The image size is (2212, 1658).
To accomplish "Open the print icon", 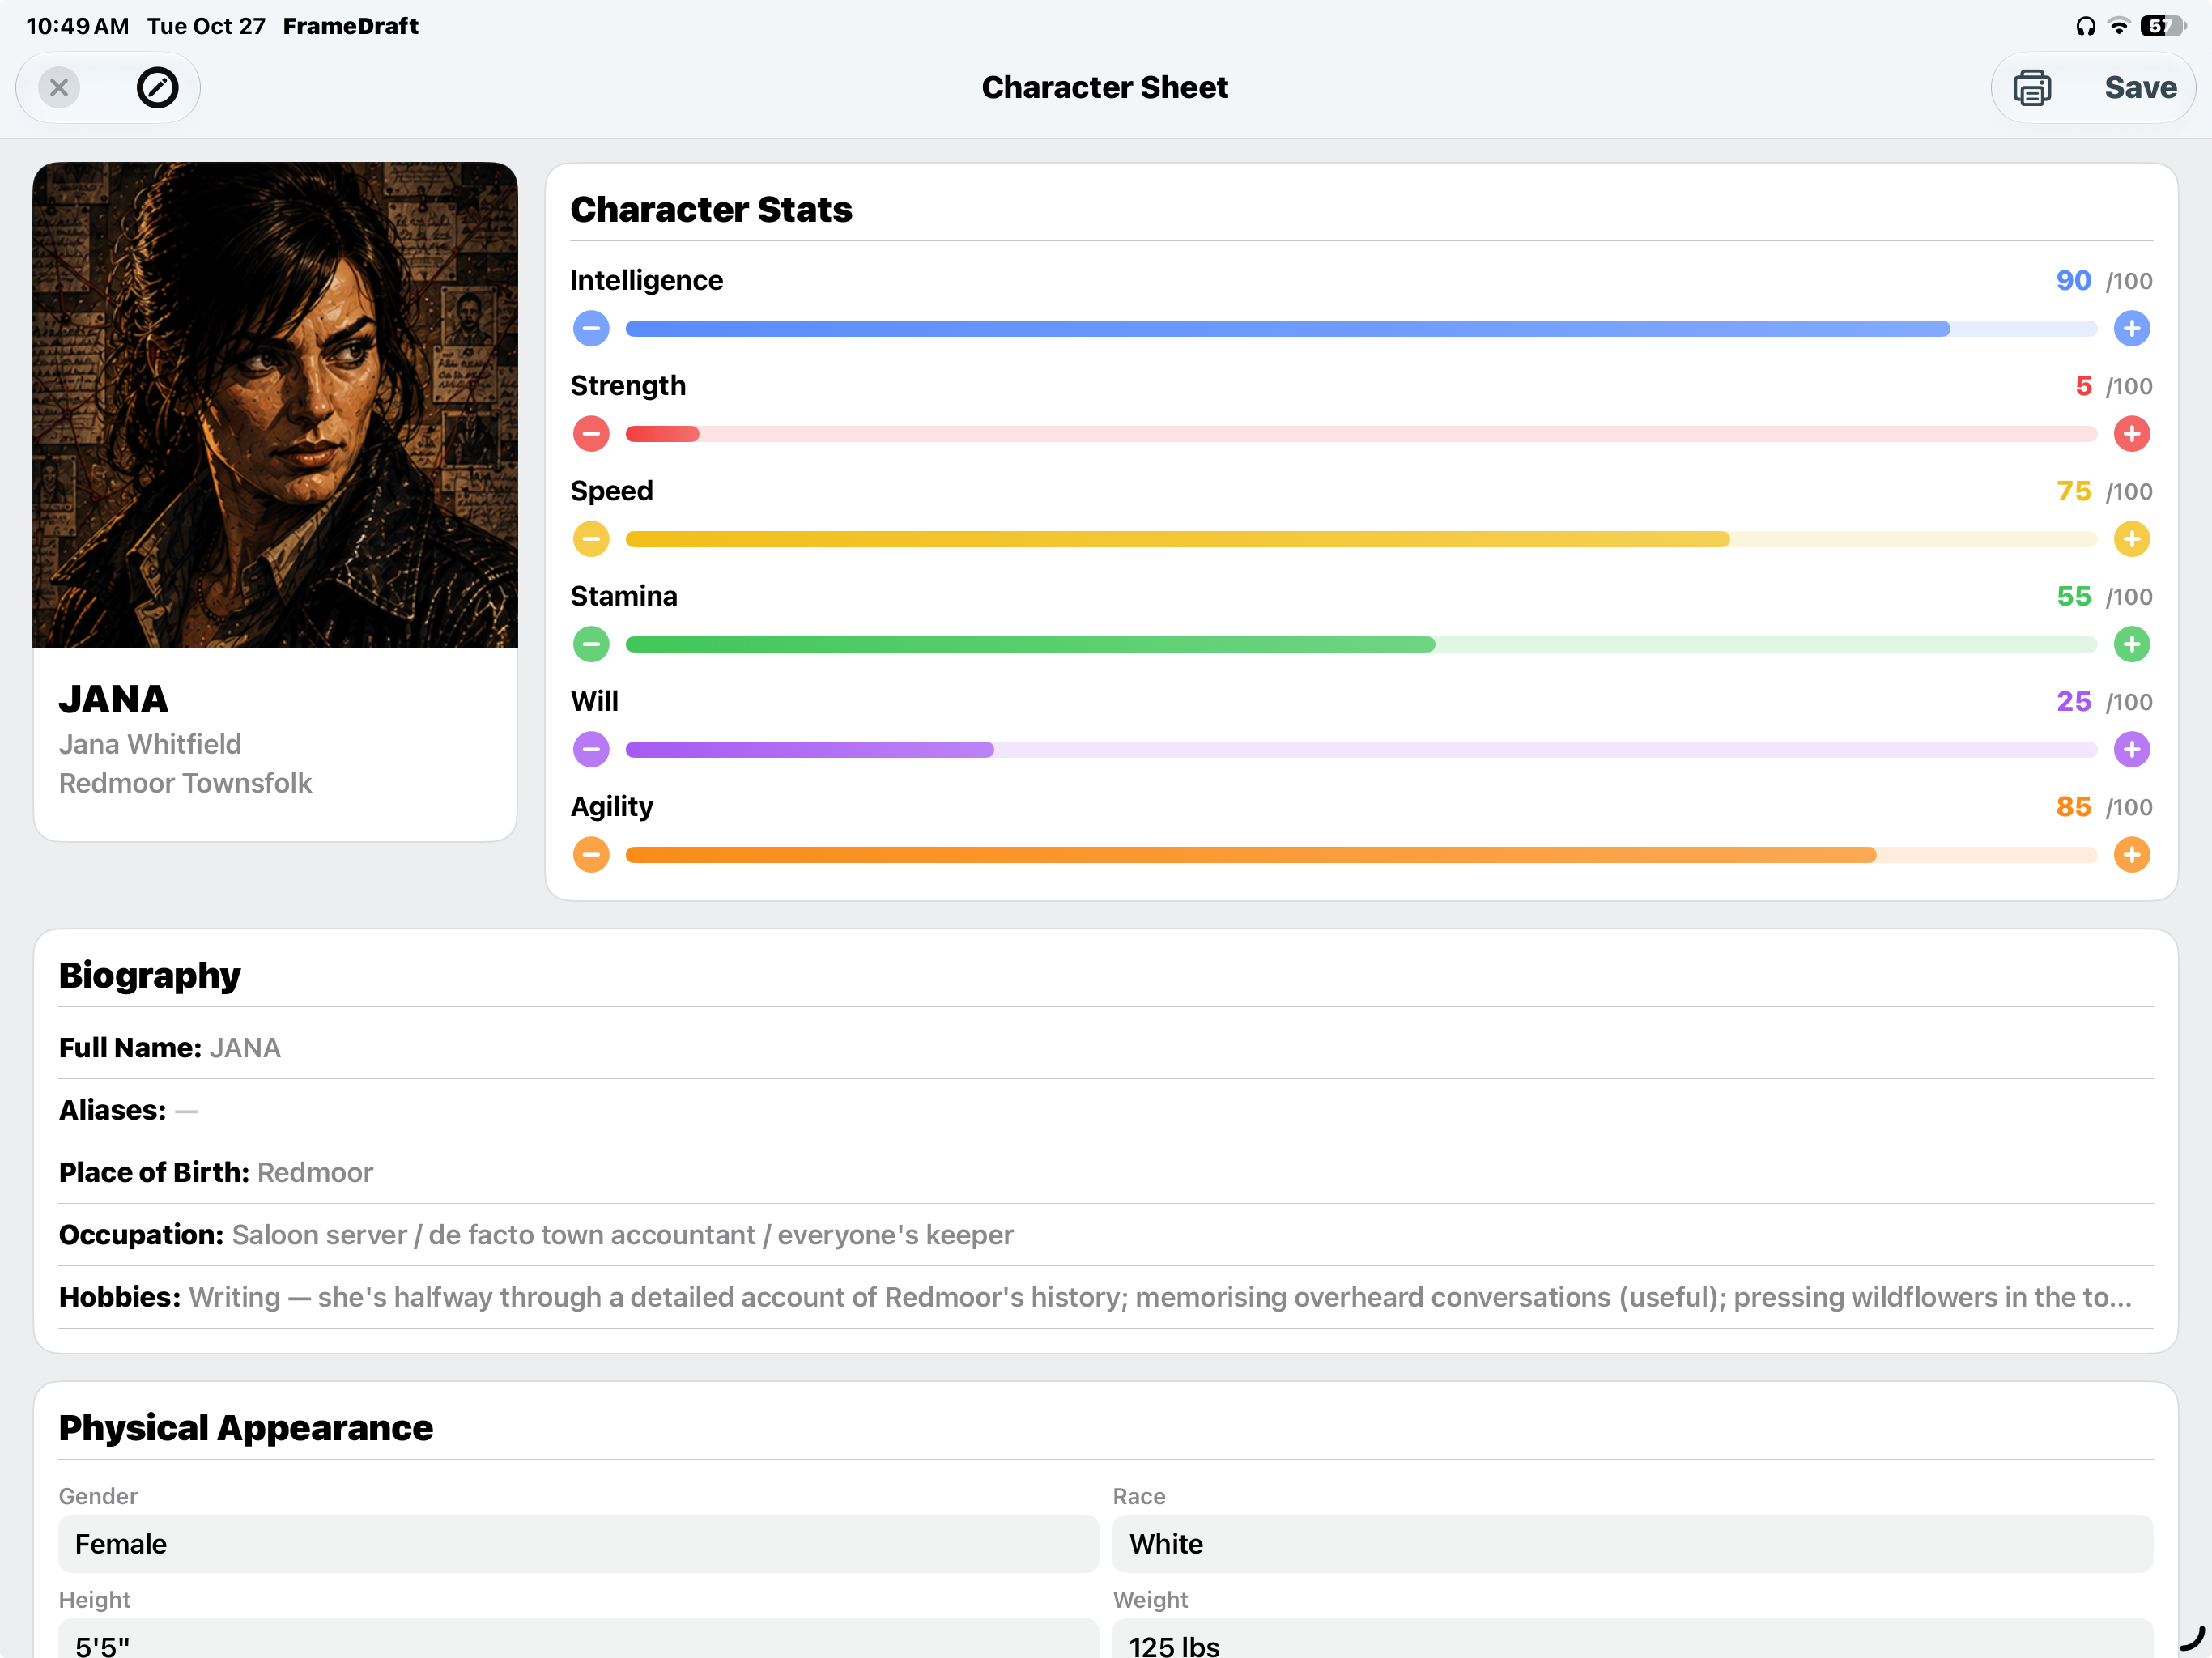I will point(2032,88).
